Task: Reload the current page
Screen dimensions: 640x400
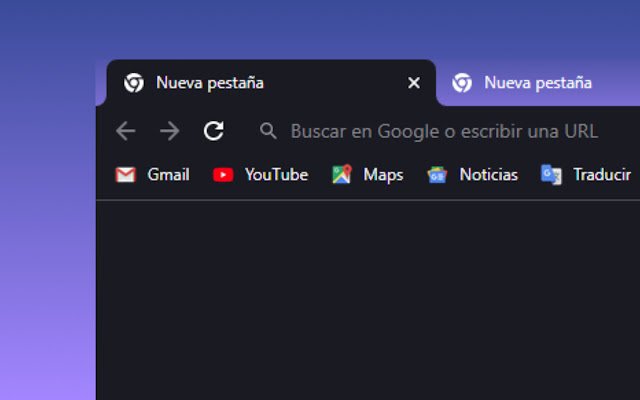Action: pyautogui.click(x=214, y=131)
